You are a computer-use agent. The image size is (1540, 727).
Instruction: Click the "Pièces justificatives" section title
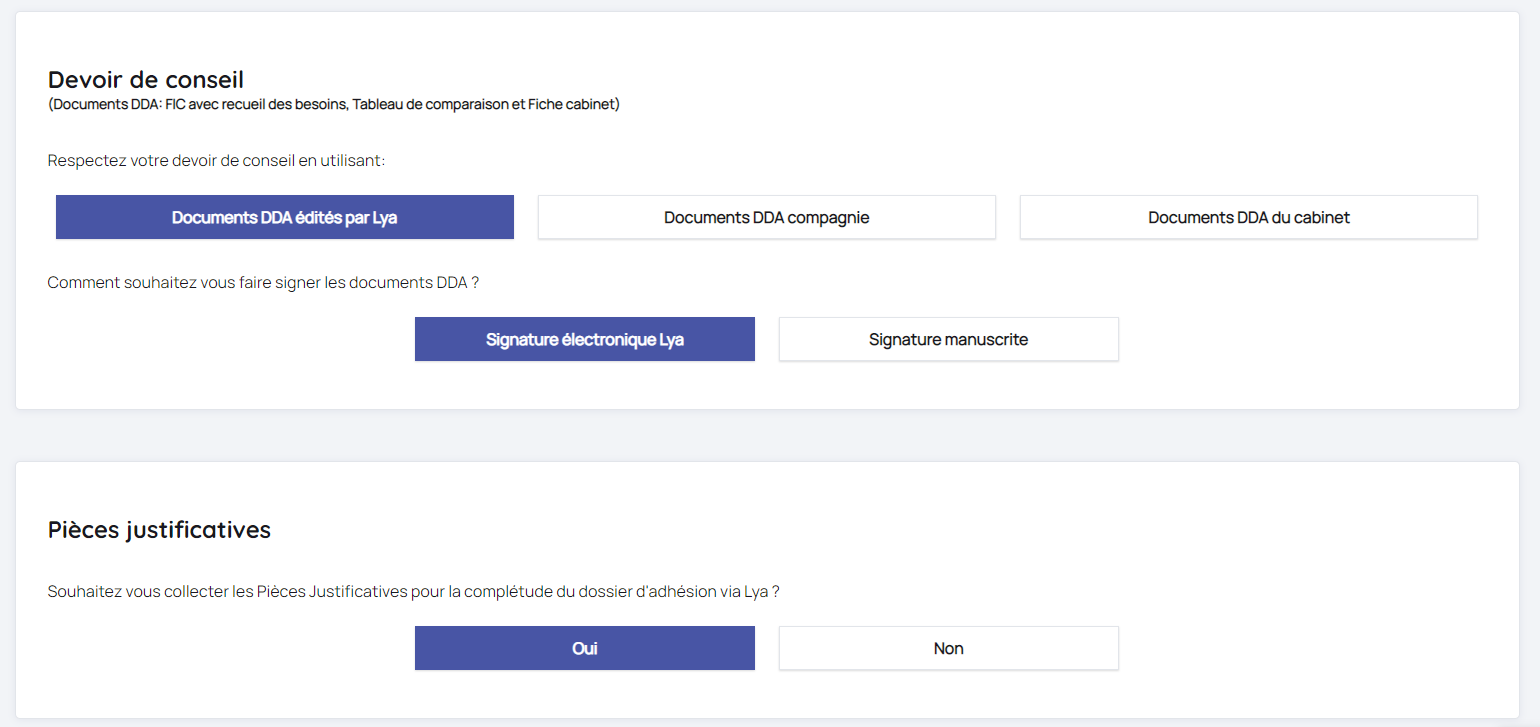159,530
